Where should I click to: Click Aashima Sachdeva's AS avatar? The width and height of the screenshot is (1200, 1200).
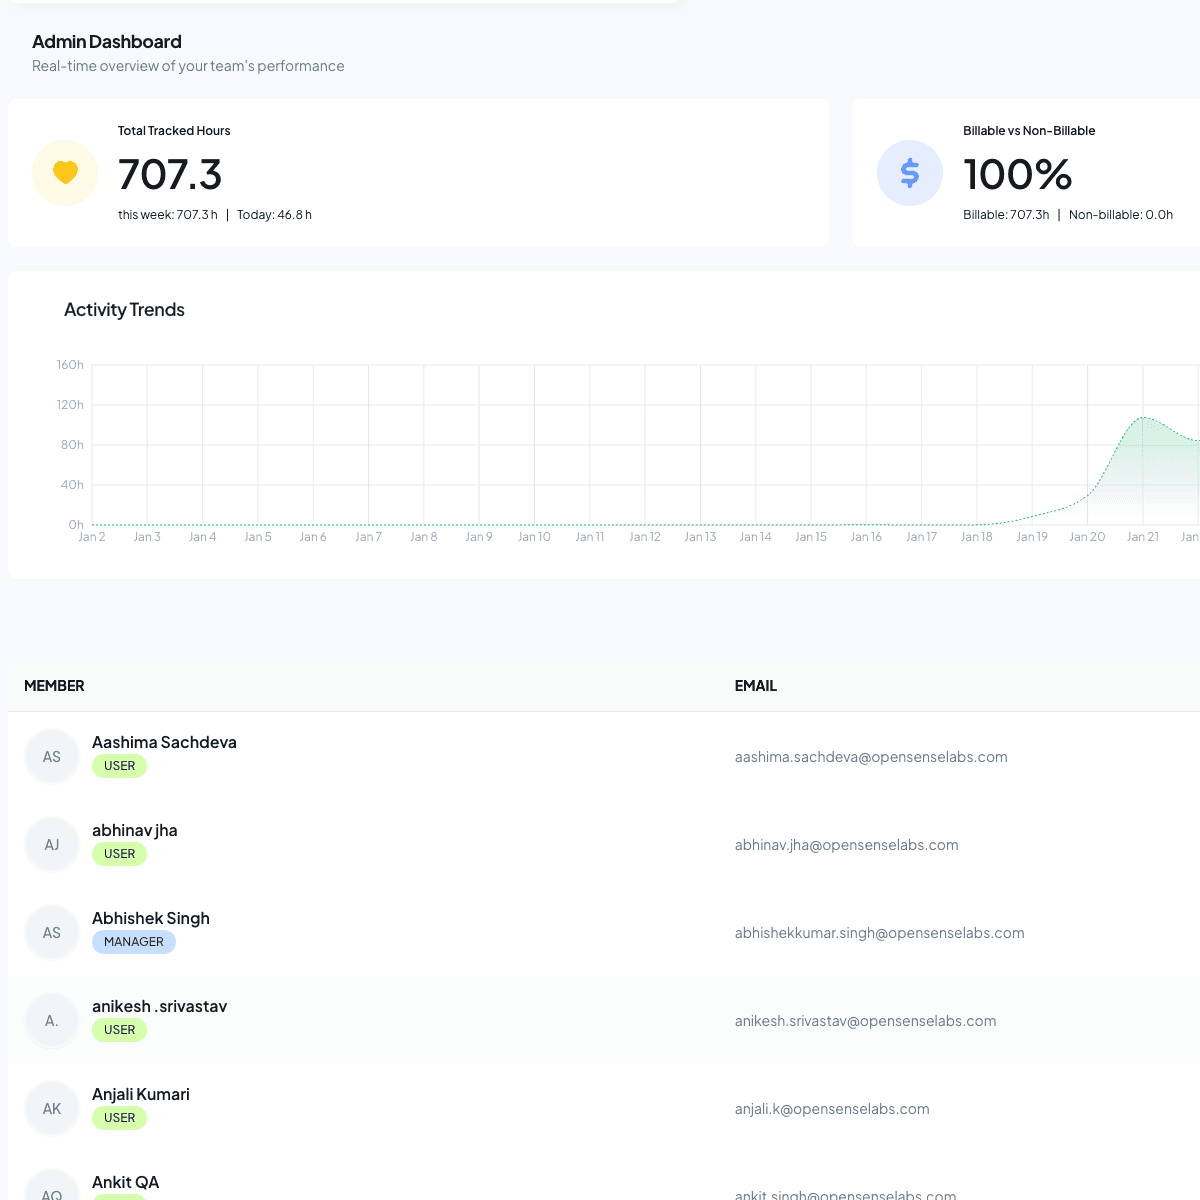(x=52, y=757)
